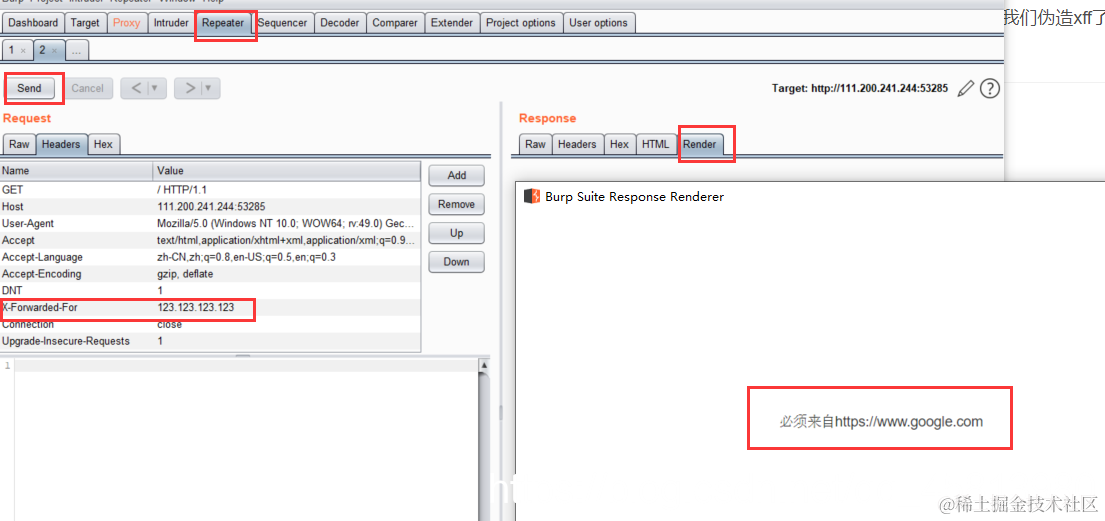Viewport: 1105px width, 521px height.
Task: Open the help question mark icon
Action: (x=990, y=89)
